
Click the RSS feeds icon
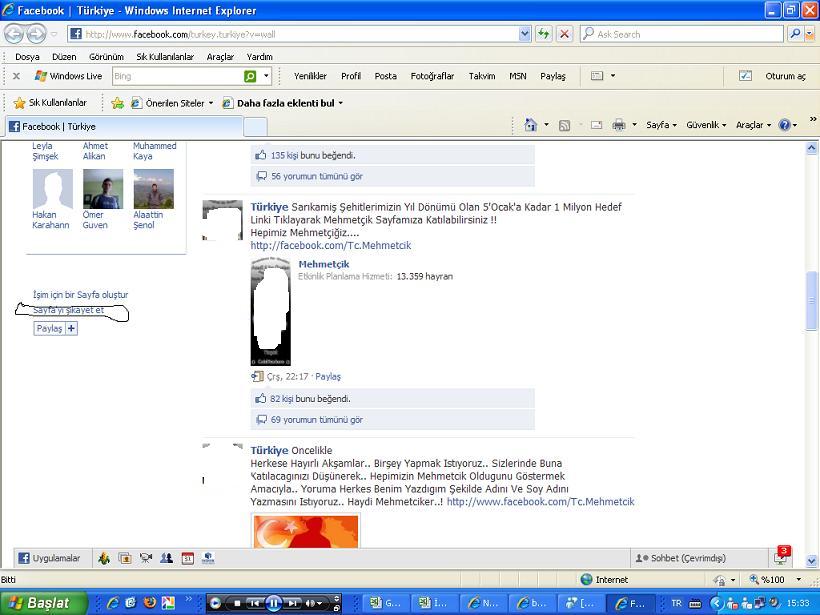(x=564, y=125)
